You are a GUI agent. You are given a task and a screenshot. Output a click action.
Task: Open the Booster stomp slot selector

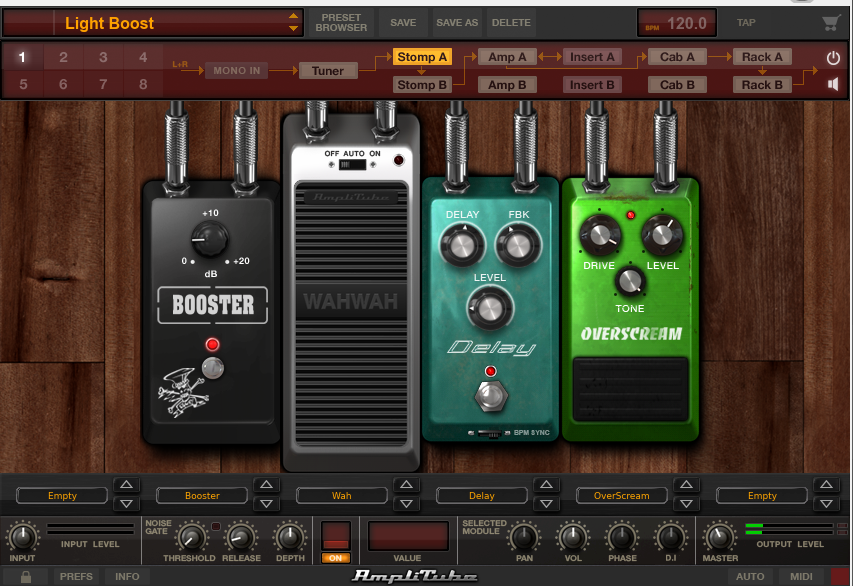pyautogui.click(x=202, y=496)
